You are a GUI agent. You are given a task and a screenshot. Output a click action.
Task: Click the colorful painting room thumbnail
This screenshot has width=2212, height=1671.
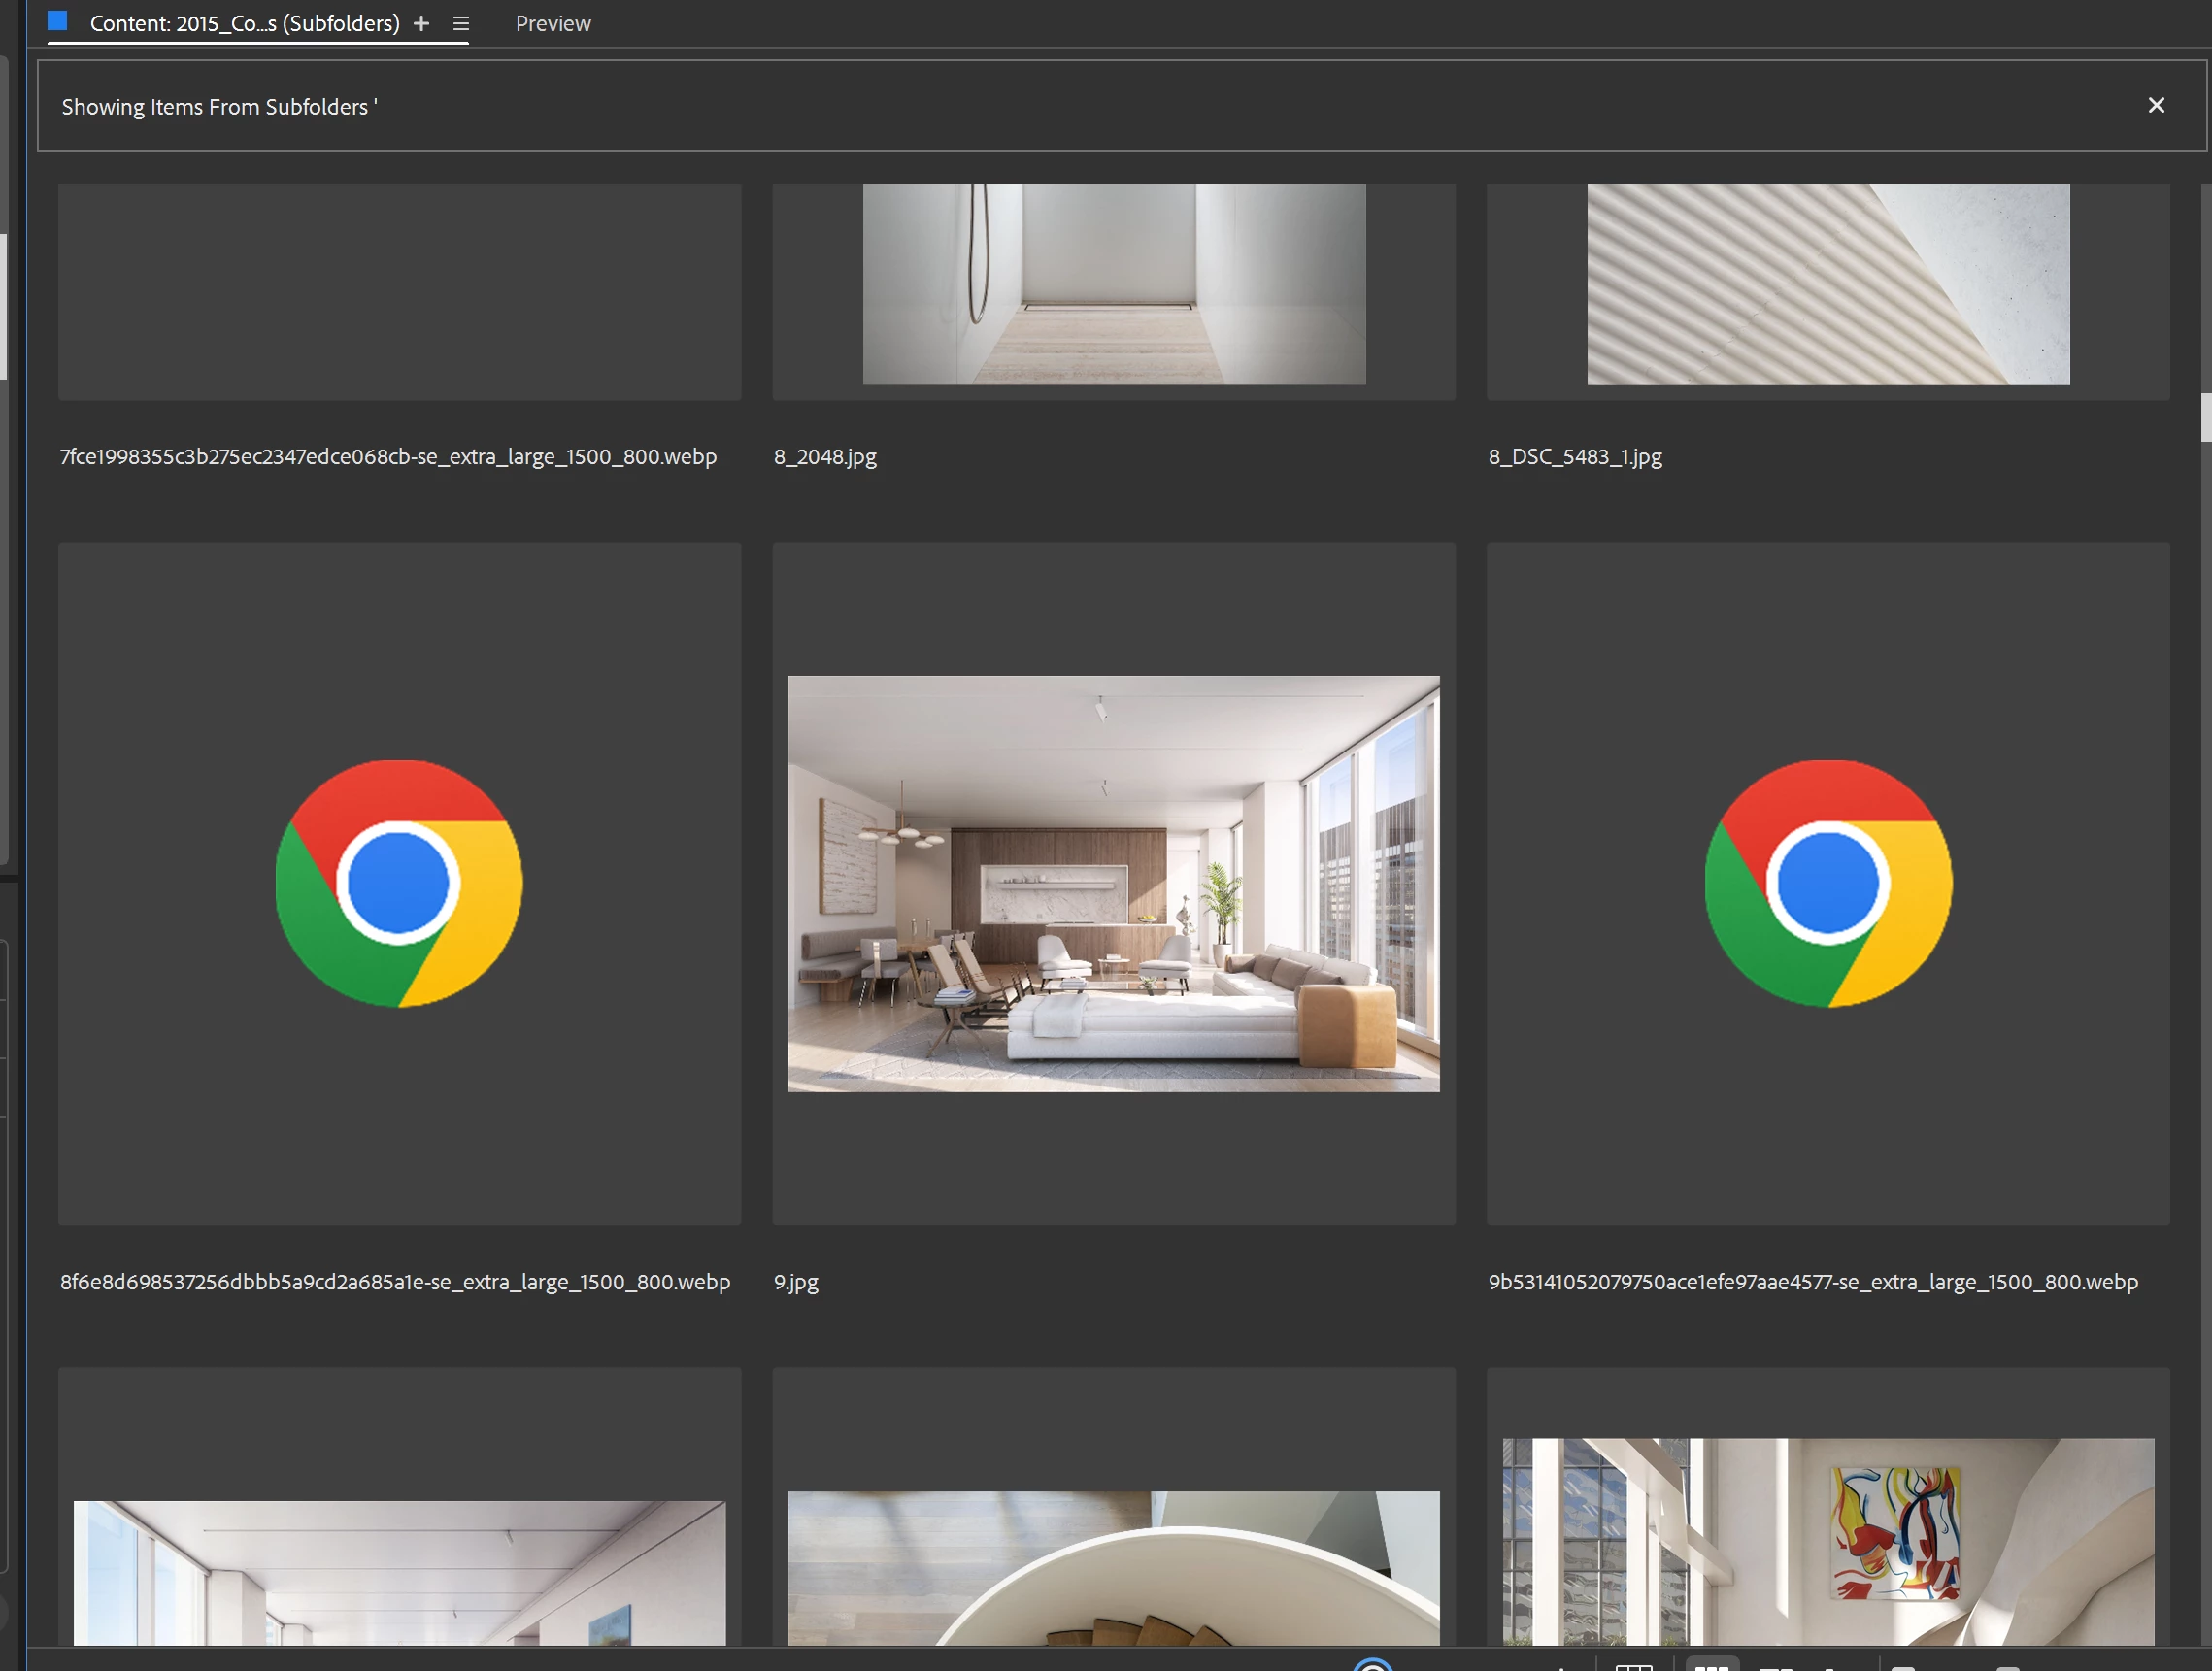[1827, 1540]
